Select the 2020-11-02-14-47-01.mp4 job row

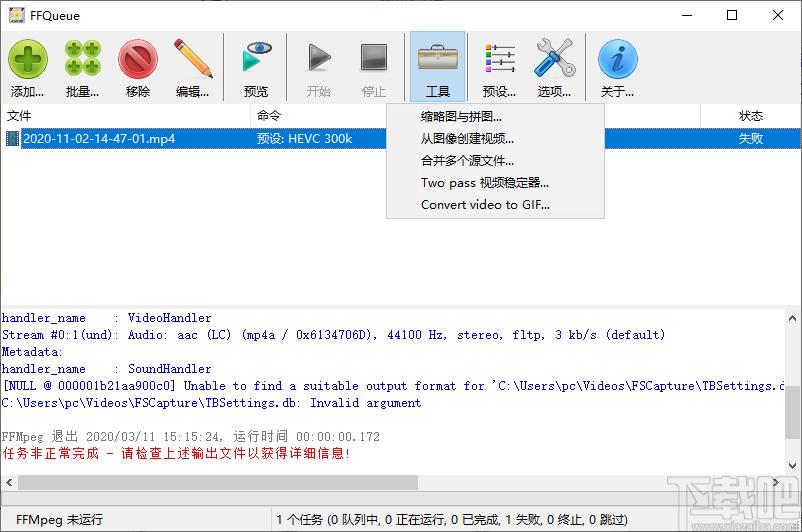(401, 139)
